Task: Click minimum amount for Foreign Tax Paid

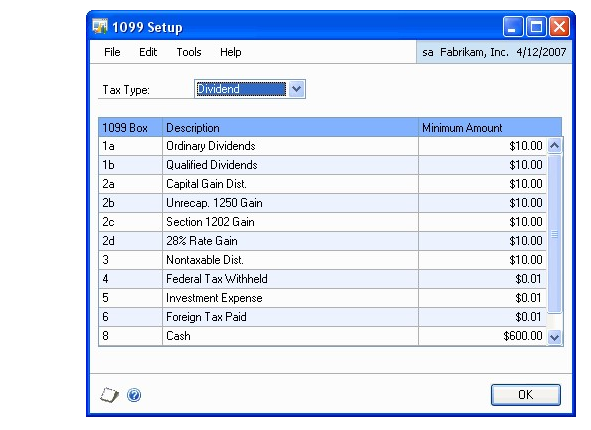Action: coord(482,317)
